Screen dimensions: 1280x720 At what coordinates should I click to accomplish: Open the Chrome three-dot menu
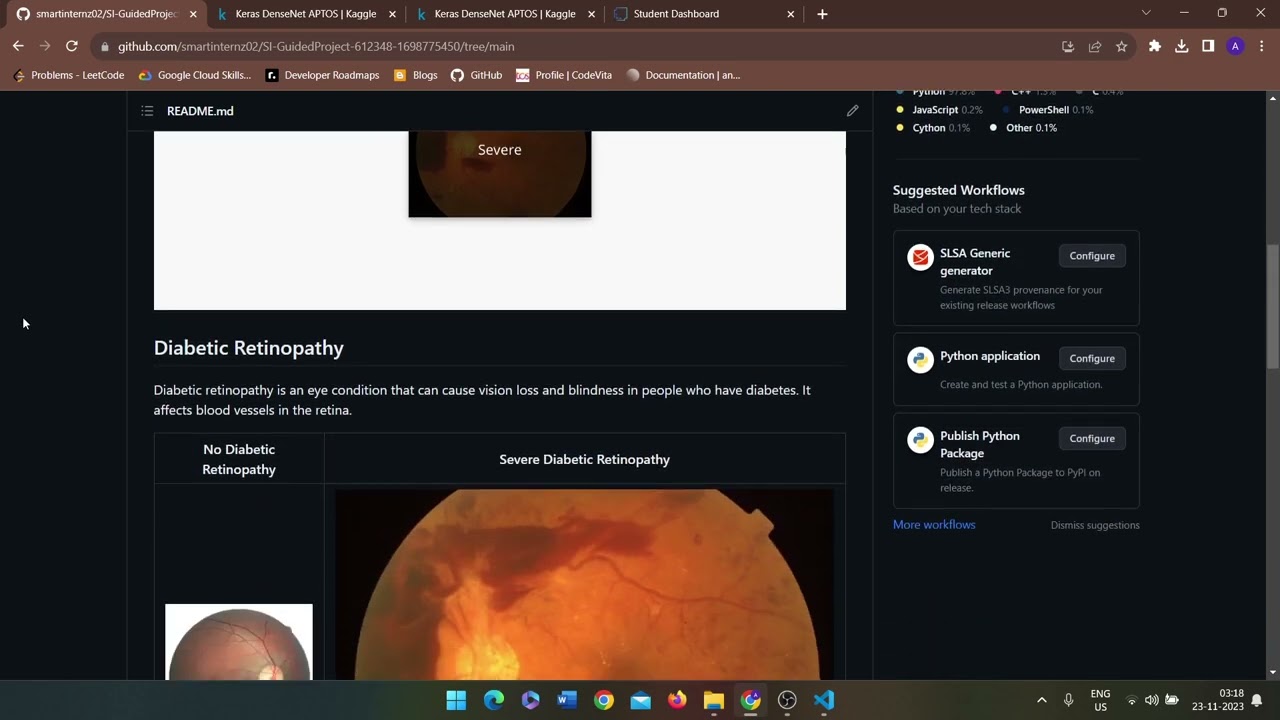coord(1261,46)
